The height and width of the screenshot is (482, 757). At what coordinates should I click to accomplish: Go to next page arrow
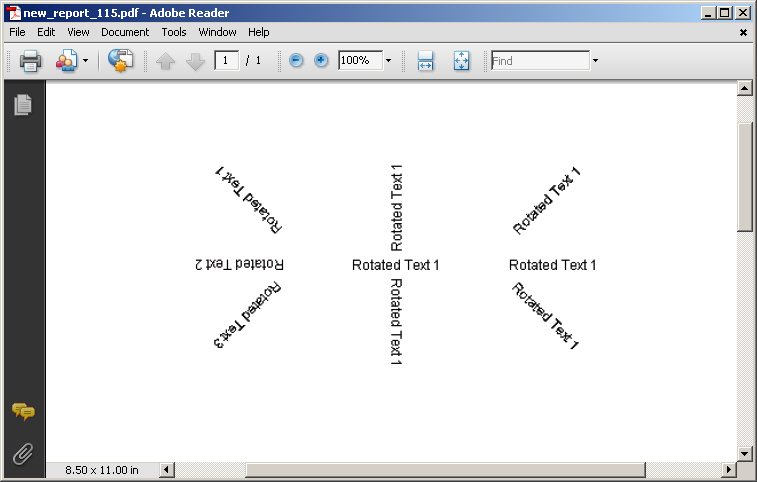(x=196, y=61)
